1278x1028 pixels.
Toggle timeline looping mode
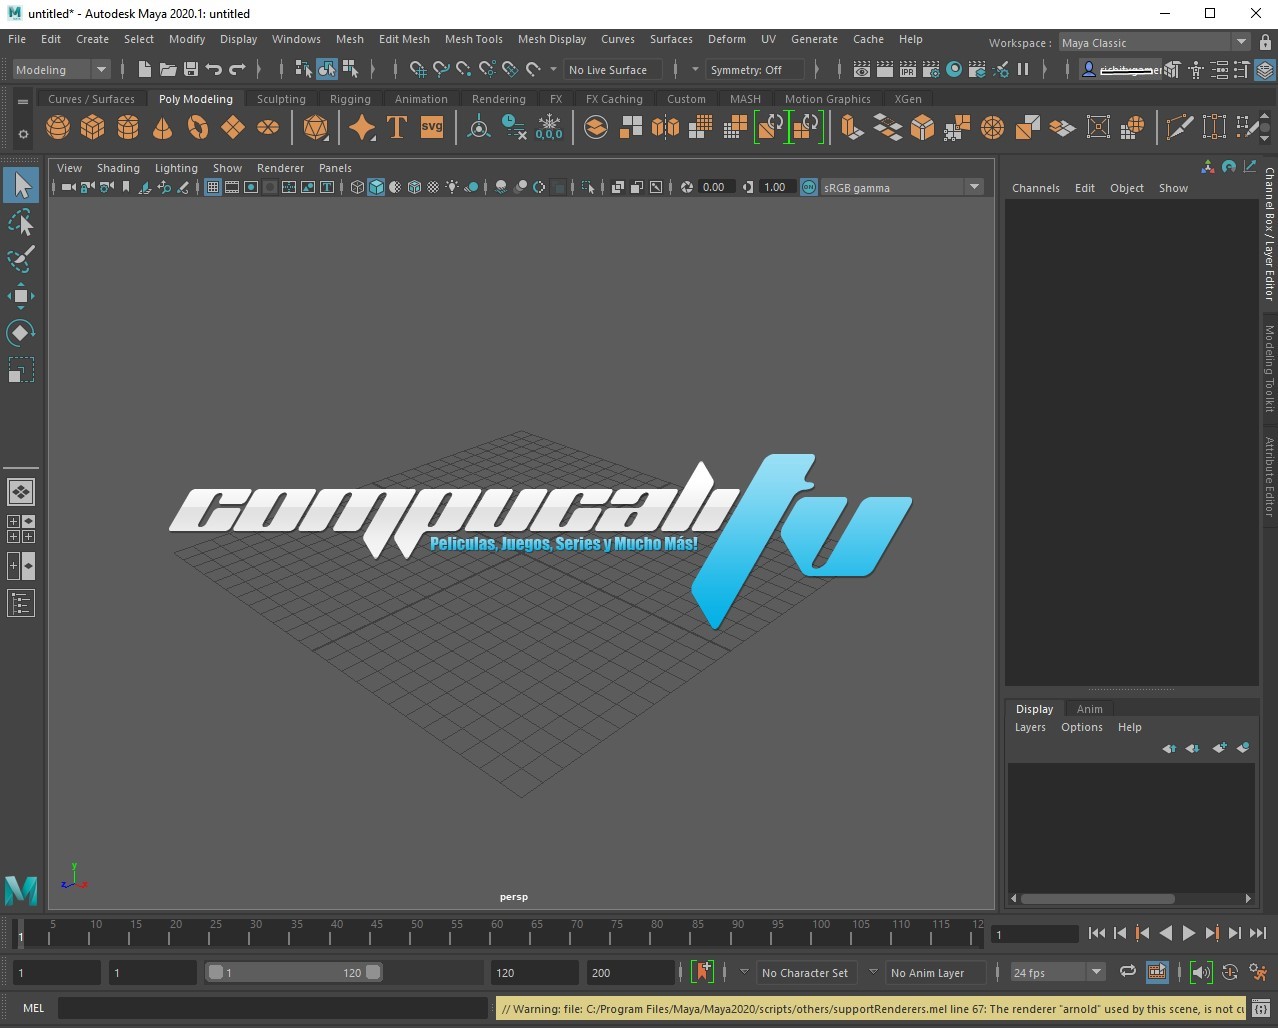1127,971
